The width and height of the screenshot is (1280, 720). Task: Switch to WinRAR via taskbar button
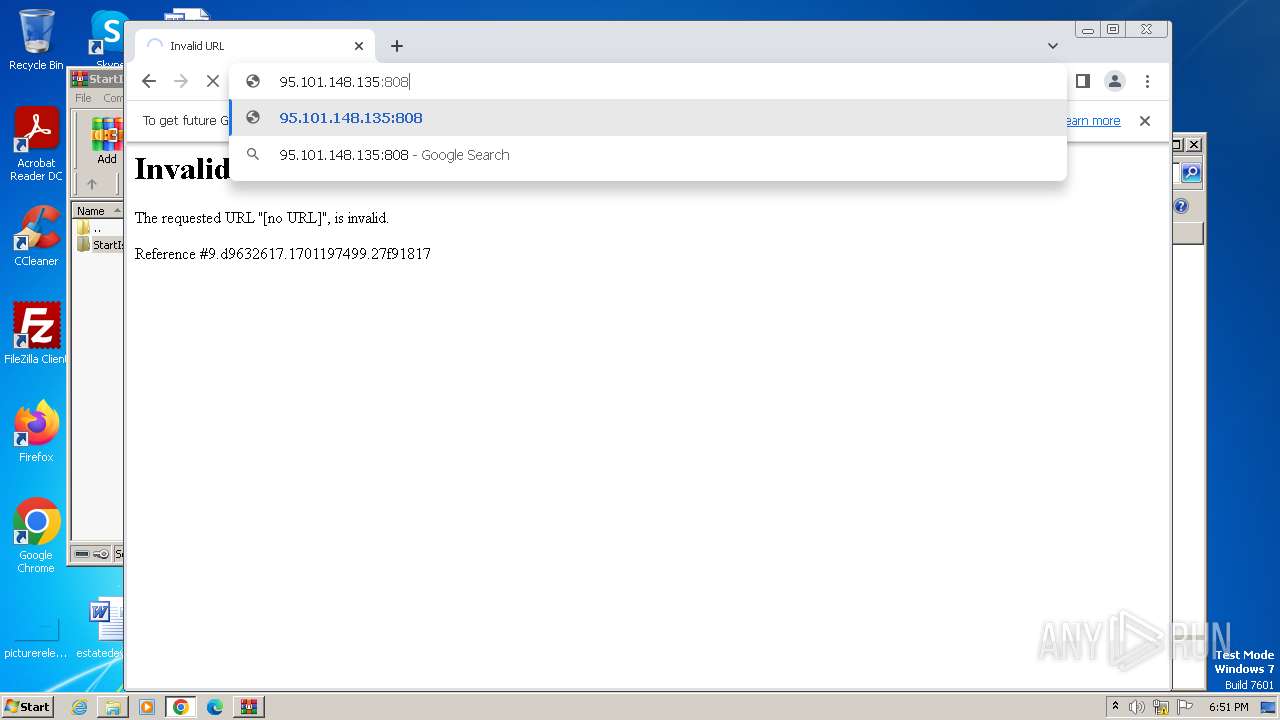click(x=249, y=707)
